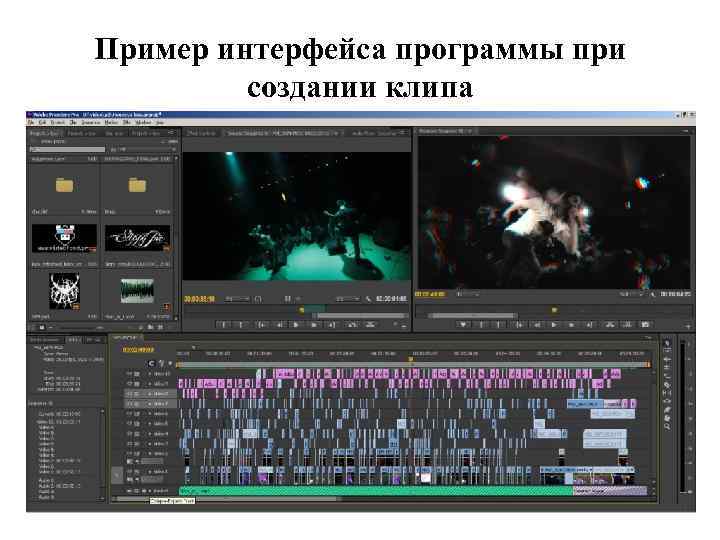Select the Slide tool
The width and height of the screenshot is (720, 540).
(667, 401)
